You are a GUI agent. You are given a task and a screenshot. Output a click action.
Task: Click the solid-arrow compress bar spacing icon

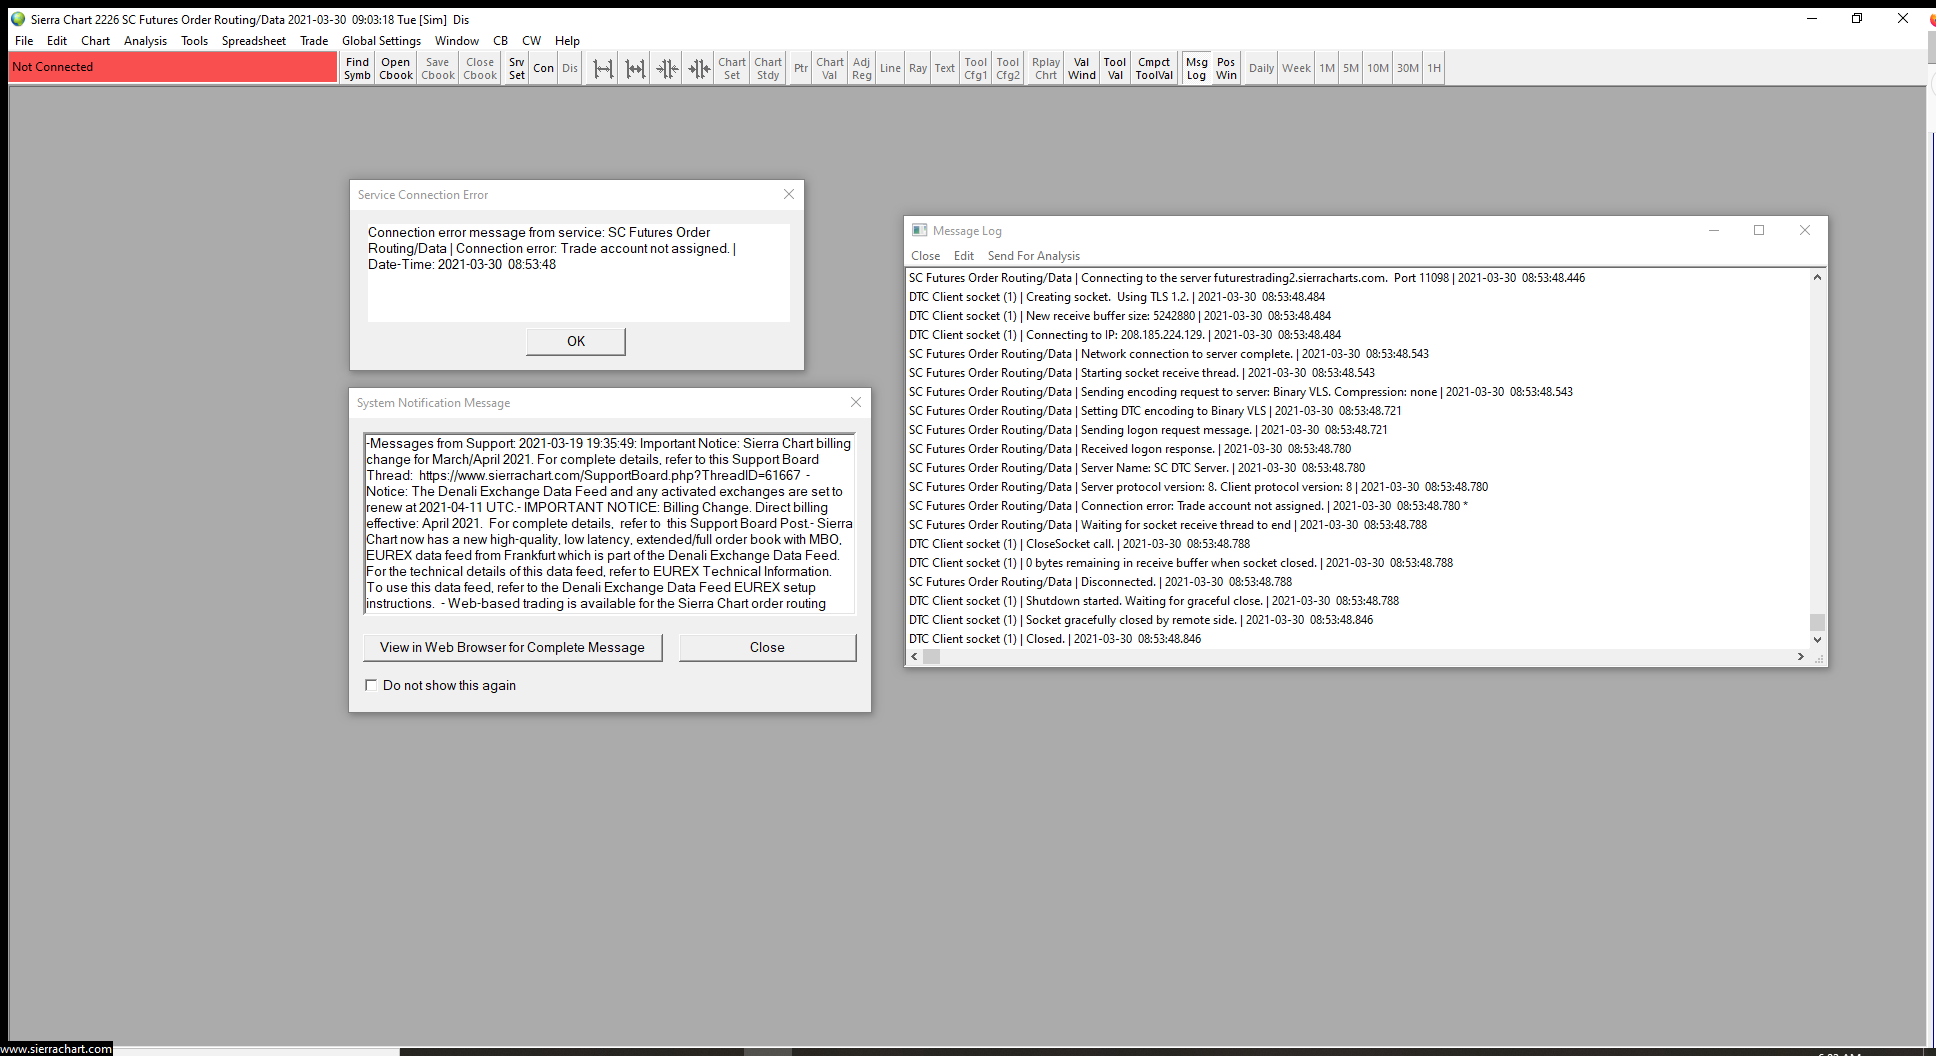tap(699, 68)
